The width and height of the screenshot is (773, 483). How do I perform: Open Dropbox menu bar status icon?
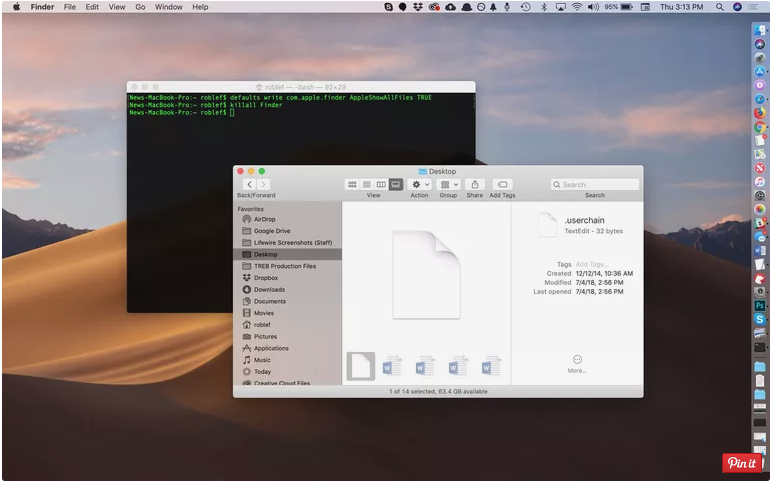[x=418, y=7]
